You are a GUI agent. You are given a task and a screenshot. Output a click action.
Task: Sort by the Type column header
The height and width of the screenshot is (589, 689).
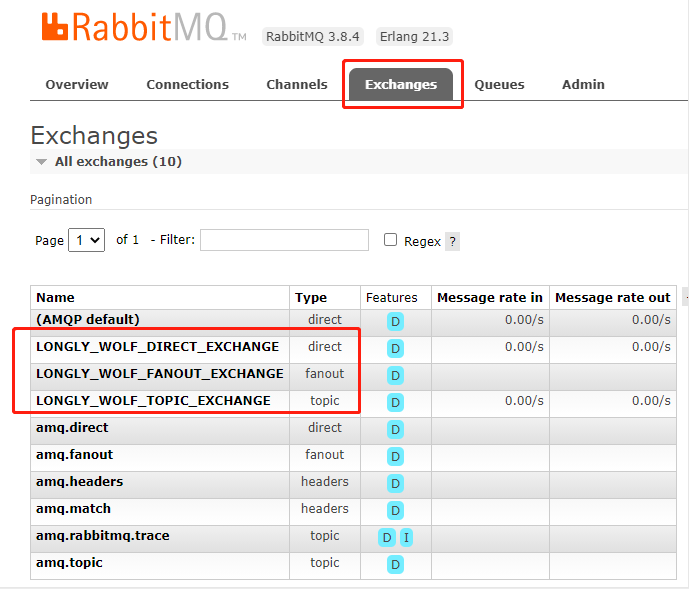(x=311, y=298)
